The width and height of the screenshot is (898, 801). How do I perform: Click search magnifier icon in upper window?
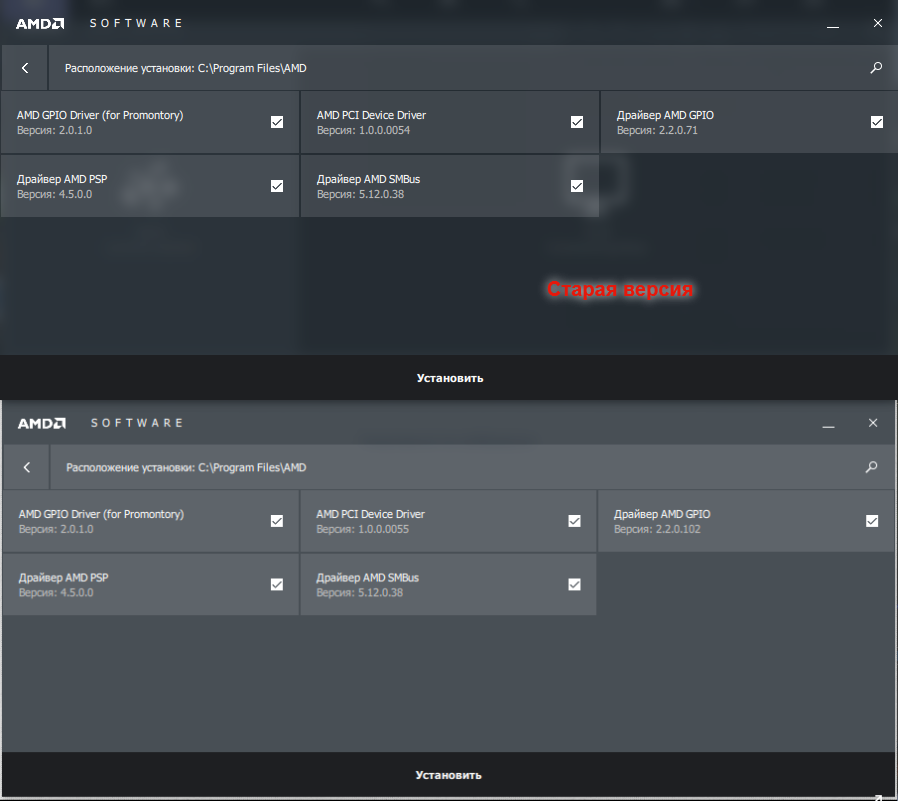coord(876,68)
